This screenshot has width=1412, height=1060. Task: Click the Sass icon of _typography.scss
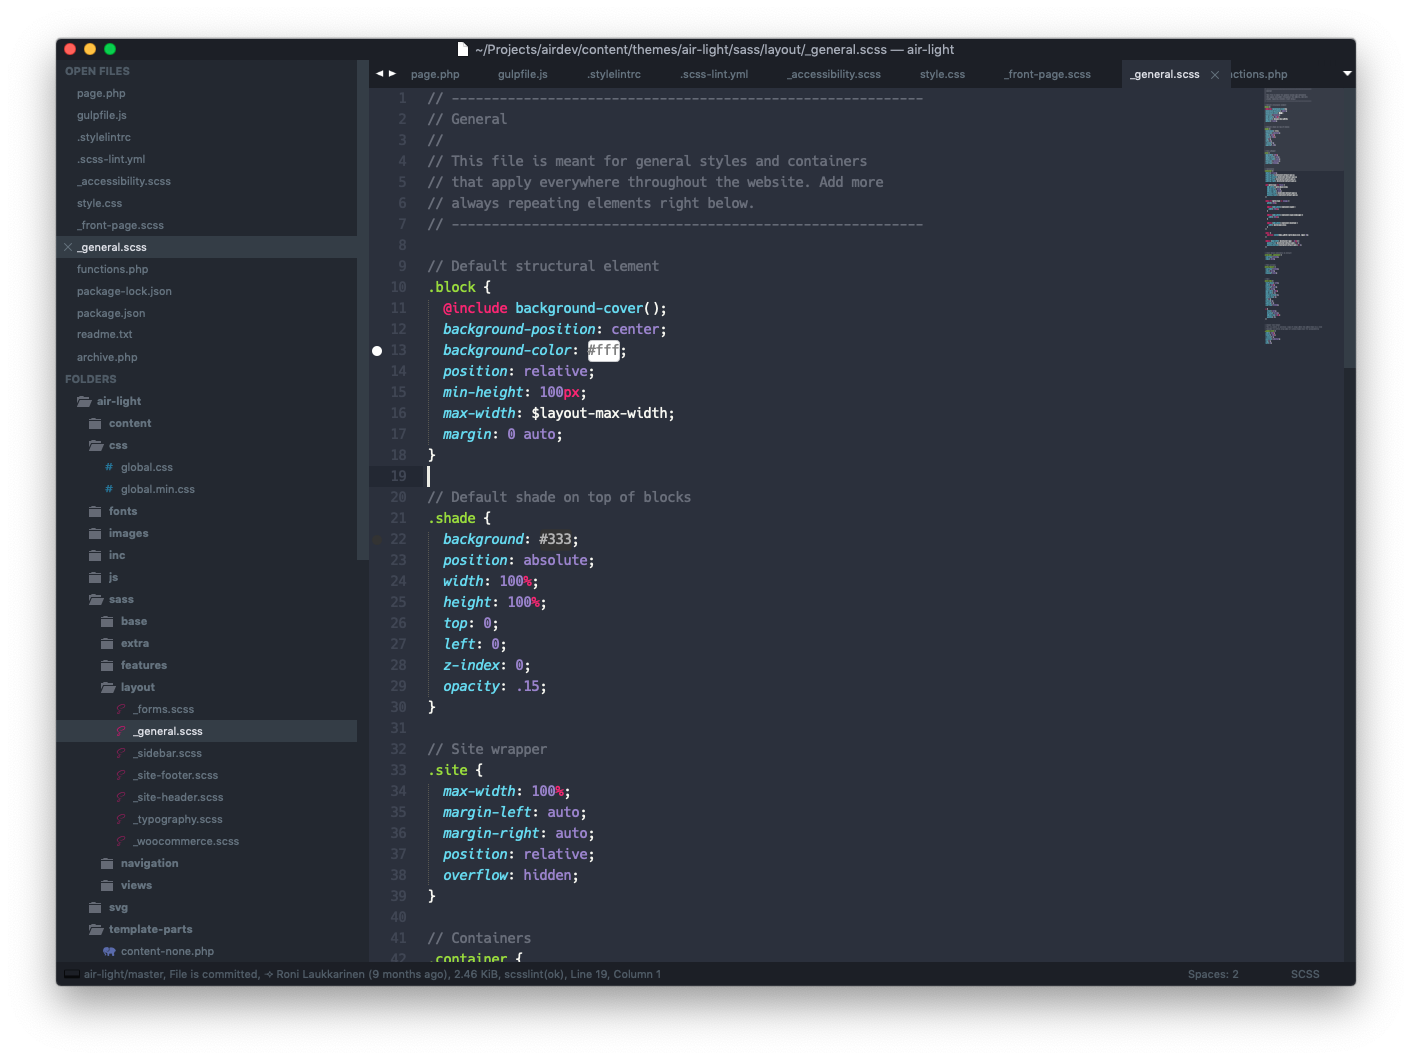click(x=121, y=819)
